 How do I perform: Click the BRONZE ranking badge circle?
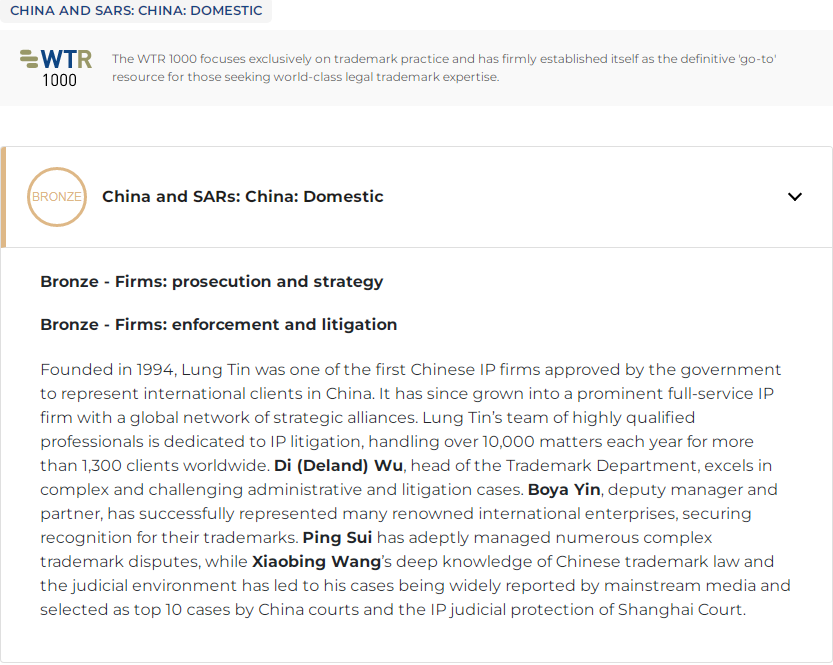[57, 197]
